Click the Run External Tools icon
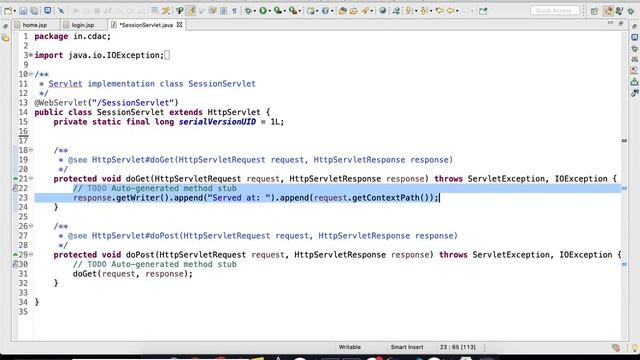This screenshot has height=360, width=640. 292,11
